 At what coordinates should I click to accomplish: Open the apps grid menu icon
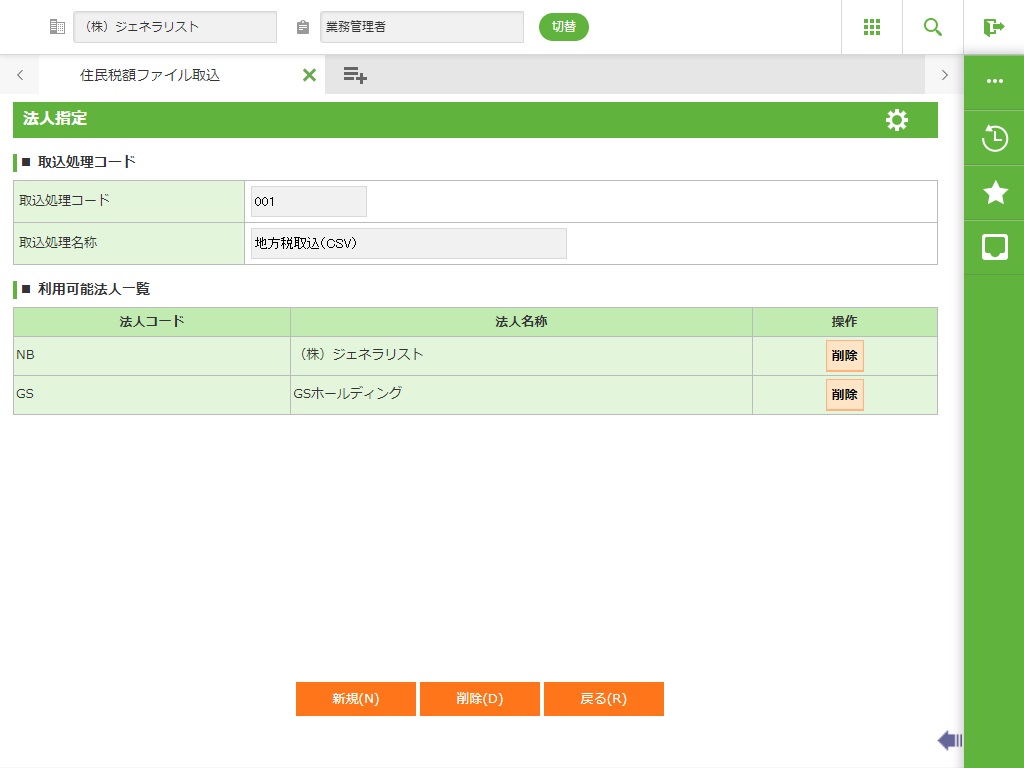tap(872, 27)
